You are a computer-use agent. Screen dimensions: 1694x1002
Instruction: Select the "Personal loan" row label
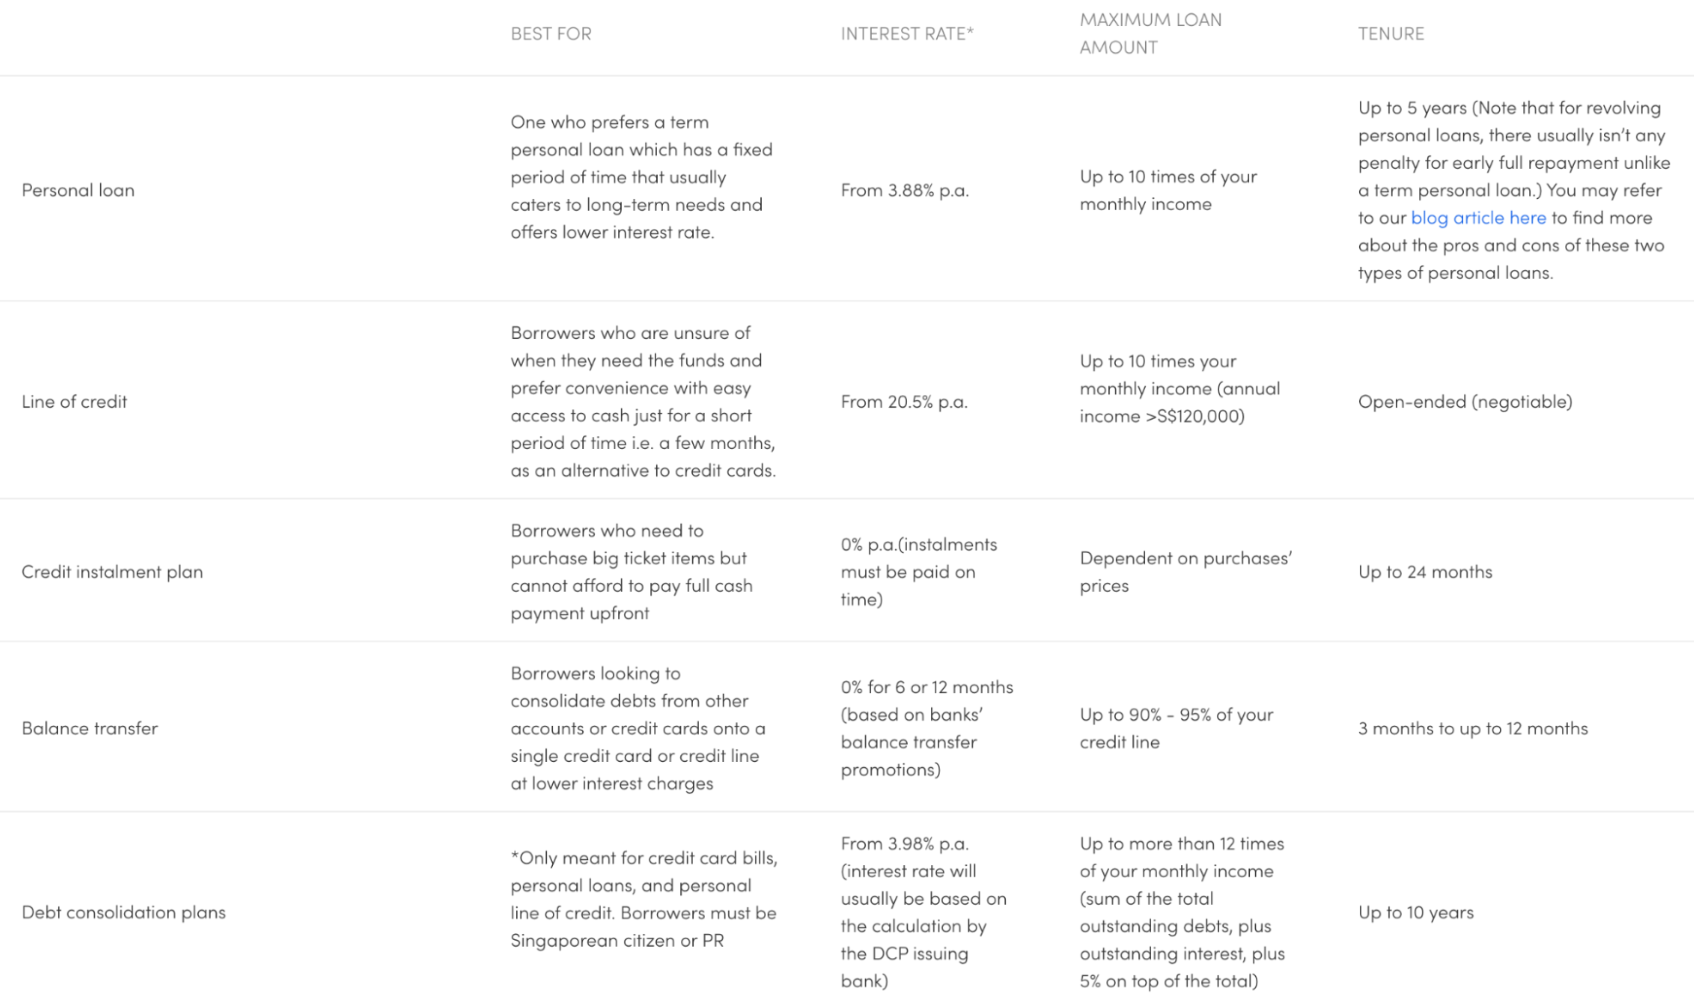point(78,190)
